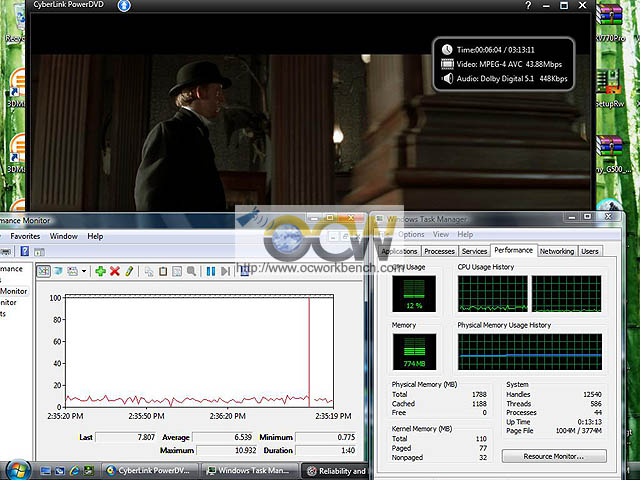This screenshot has width=640, height=480.
Task: Click the Minimum value field 0.775
Action: coord(326,437)
